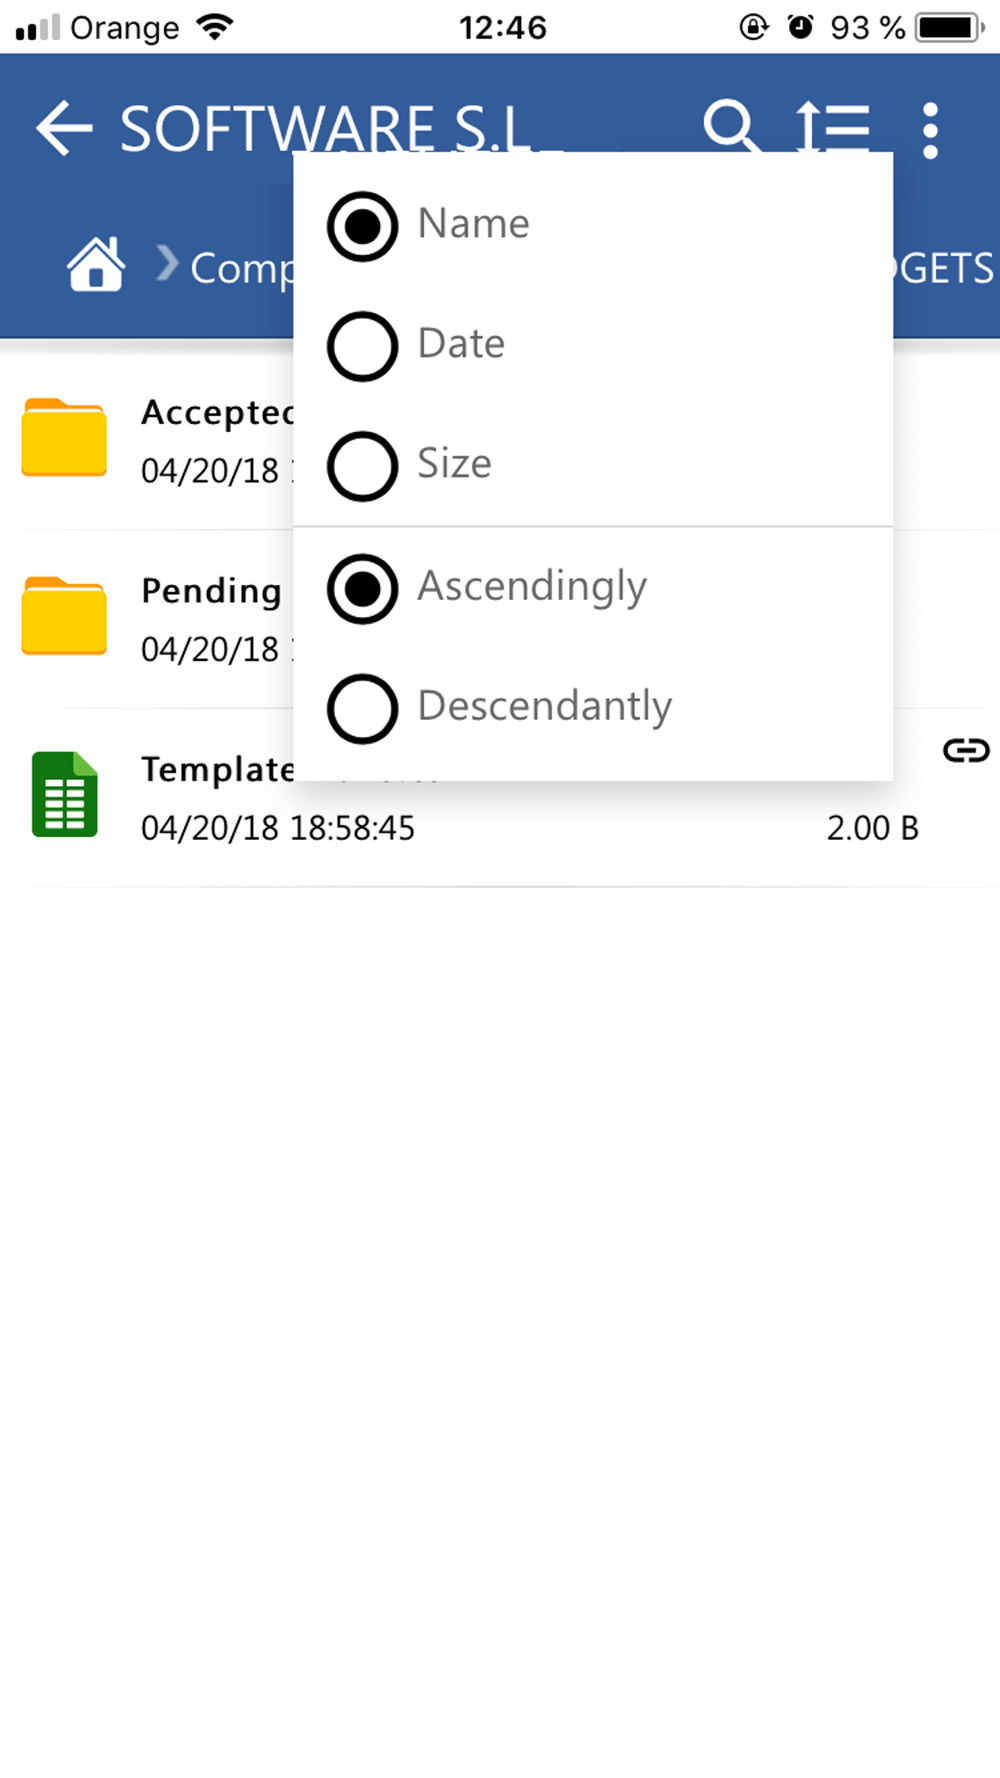Open the Comp breadcrumb path item
This screenshot has height=1778, width=1000.
242,268
